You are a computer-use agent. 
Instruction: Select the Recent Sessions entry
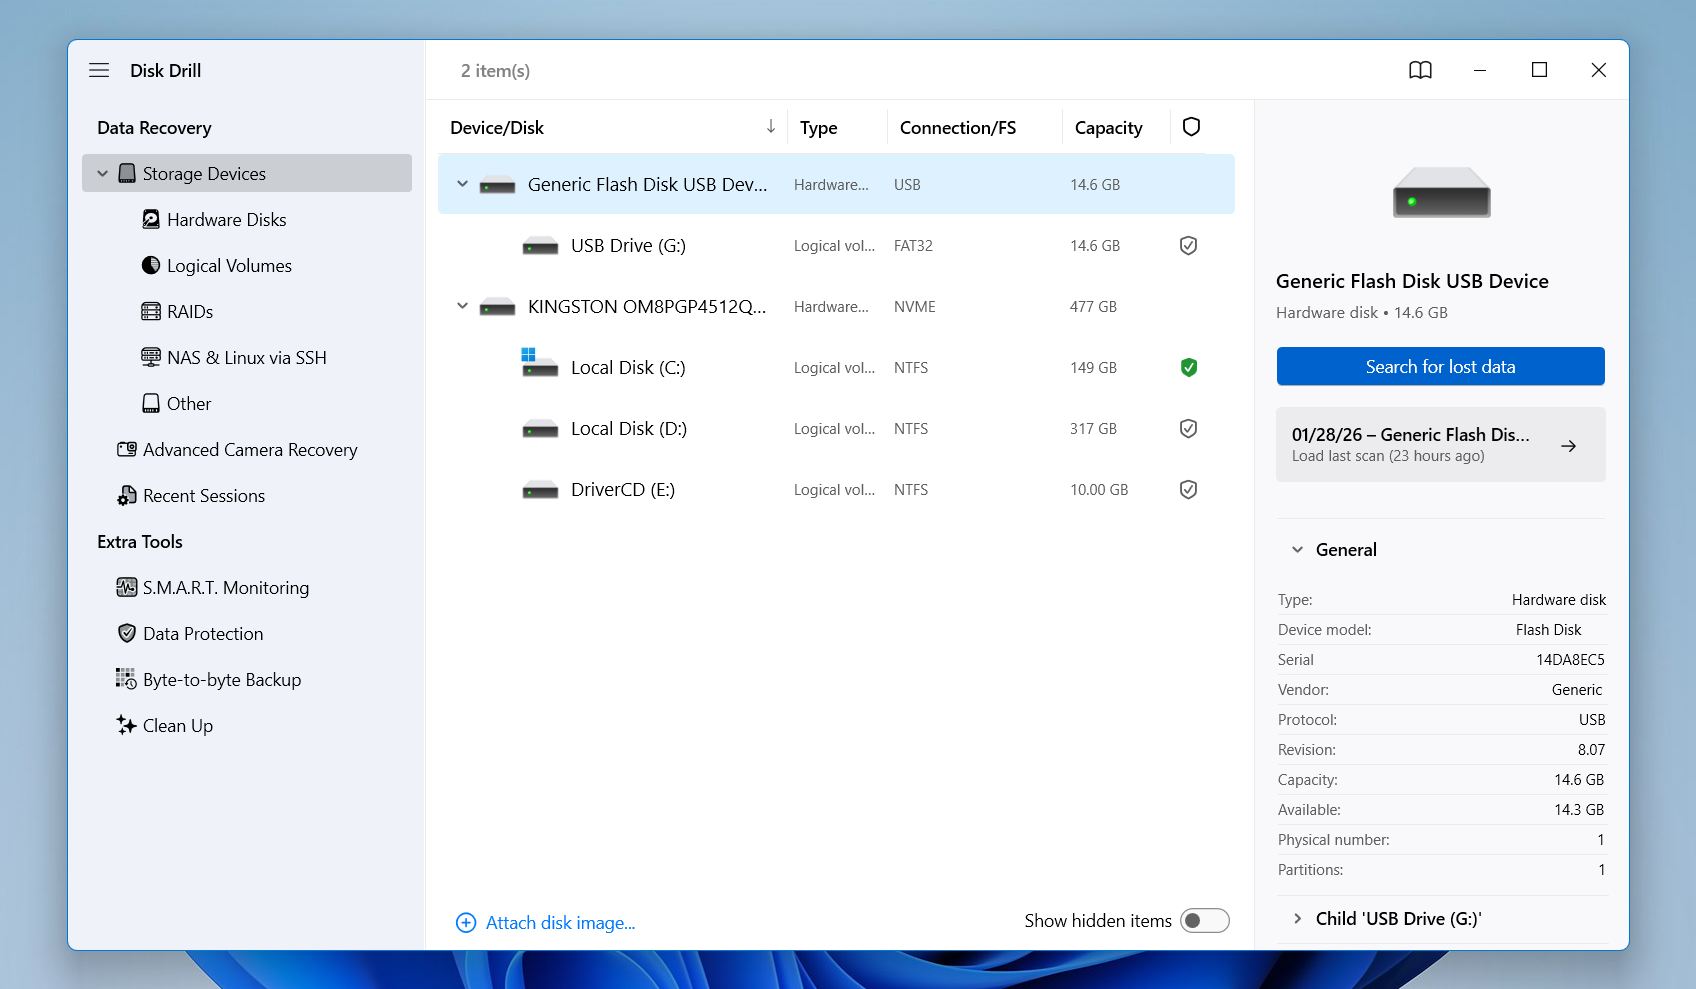coord(203,495)
